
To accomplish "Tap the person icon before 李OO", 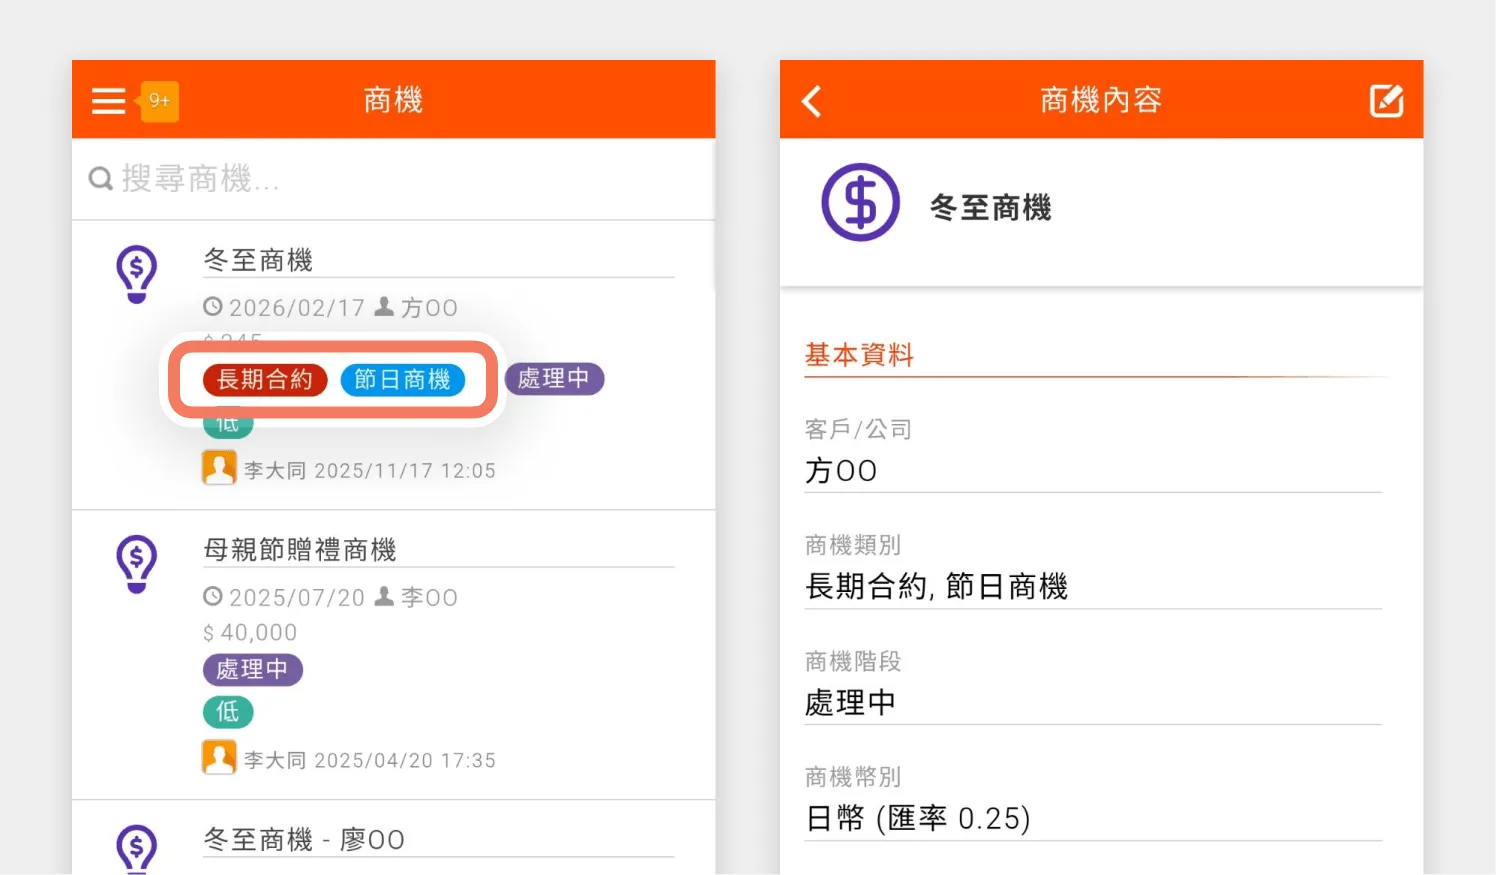I will point(384,597).
